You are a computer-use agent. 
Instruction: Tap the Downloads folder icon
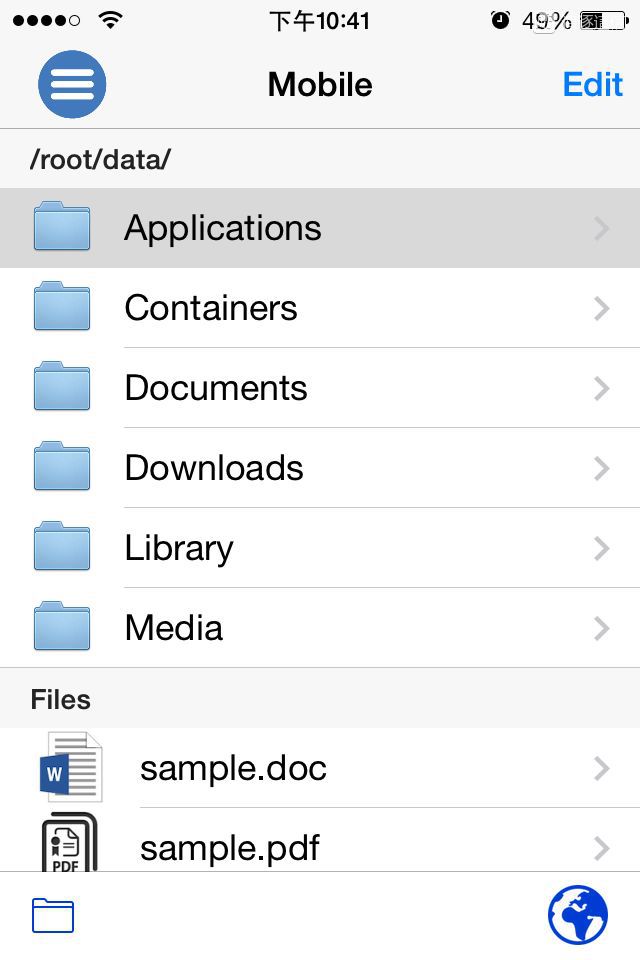click(62, 467)
